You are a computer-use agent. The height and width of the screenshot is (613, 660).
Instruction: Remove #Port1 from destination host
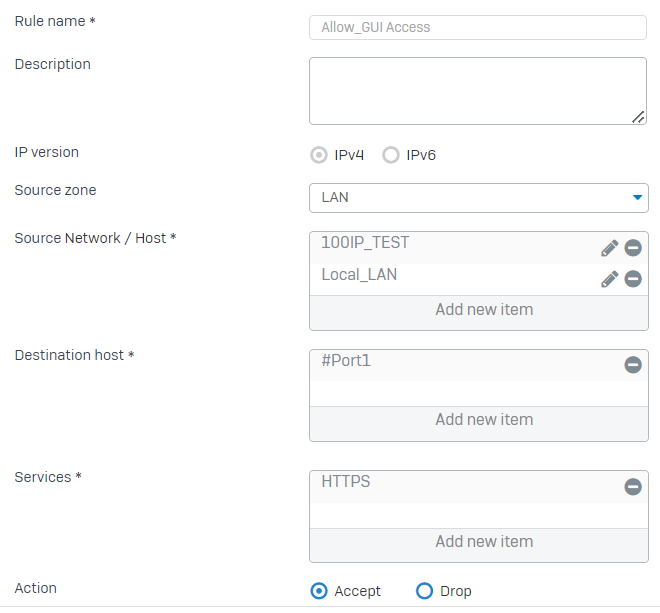[x=633, y=365]
